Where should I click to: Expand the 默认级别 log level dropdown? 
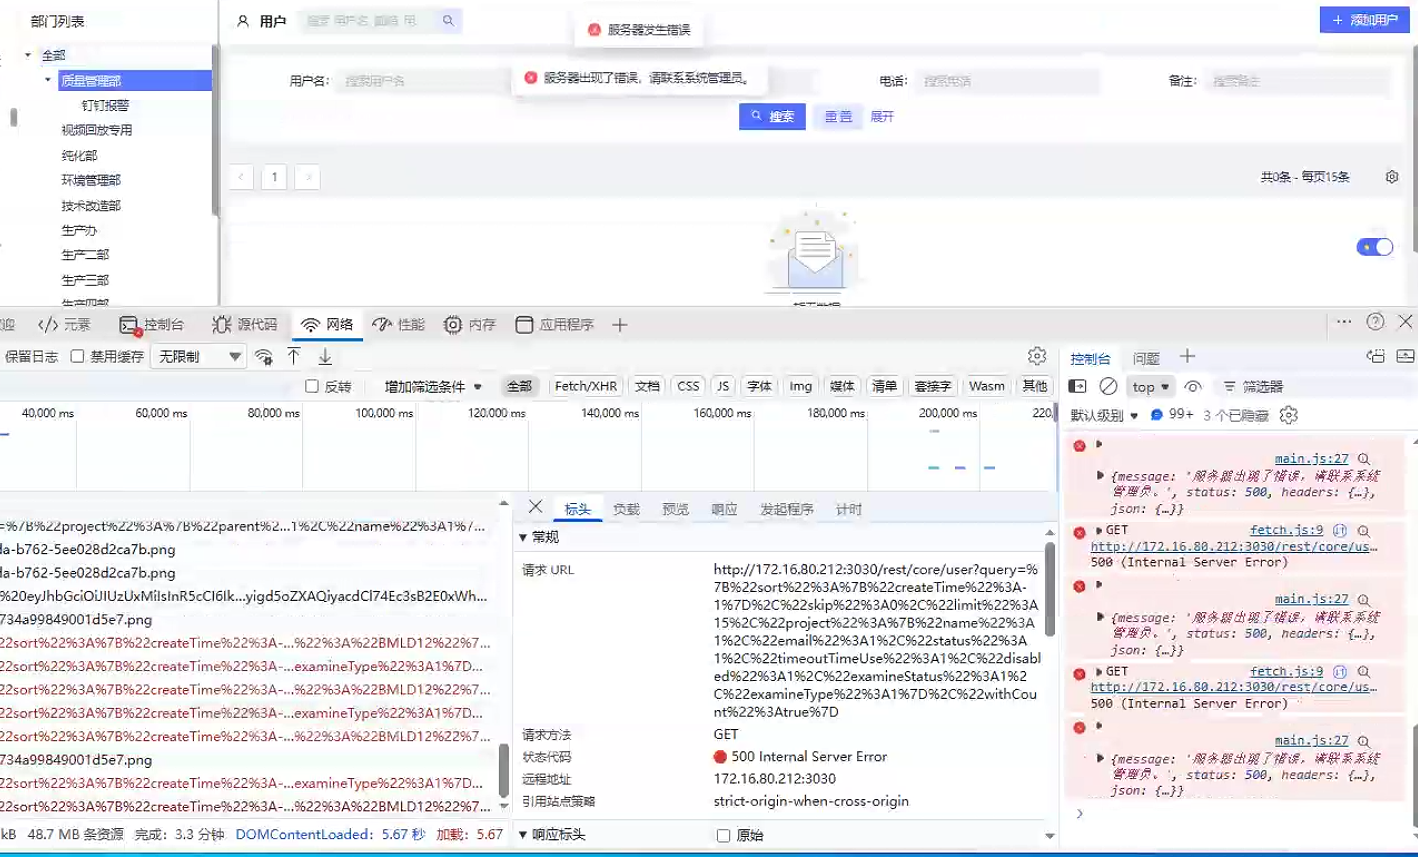tap(1104, 415)
